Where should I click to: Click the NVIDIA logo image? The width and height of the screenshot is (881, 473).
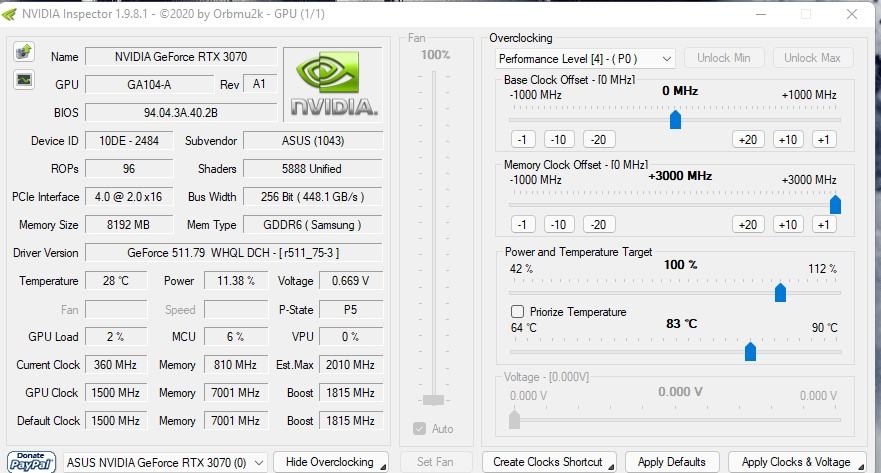tap(333, 84)
